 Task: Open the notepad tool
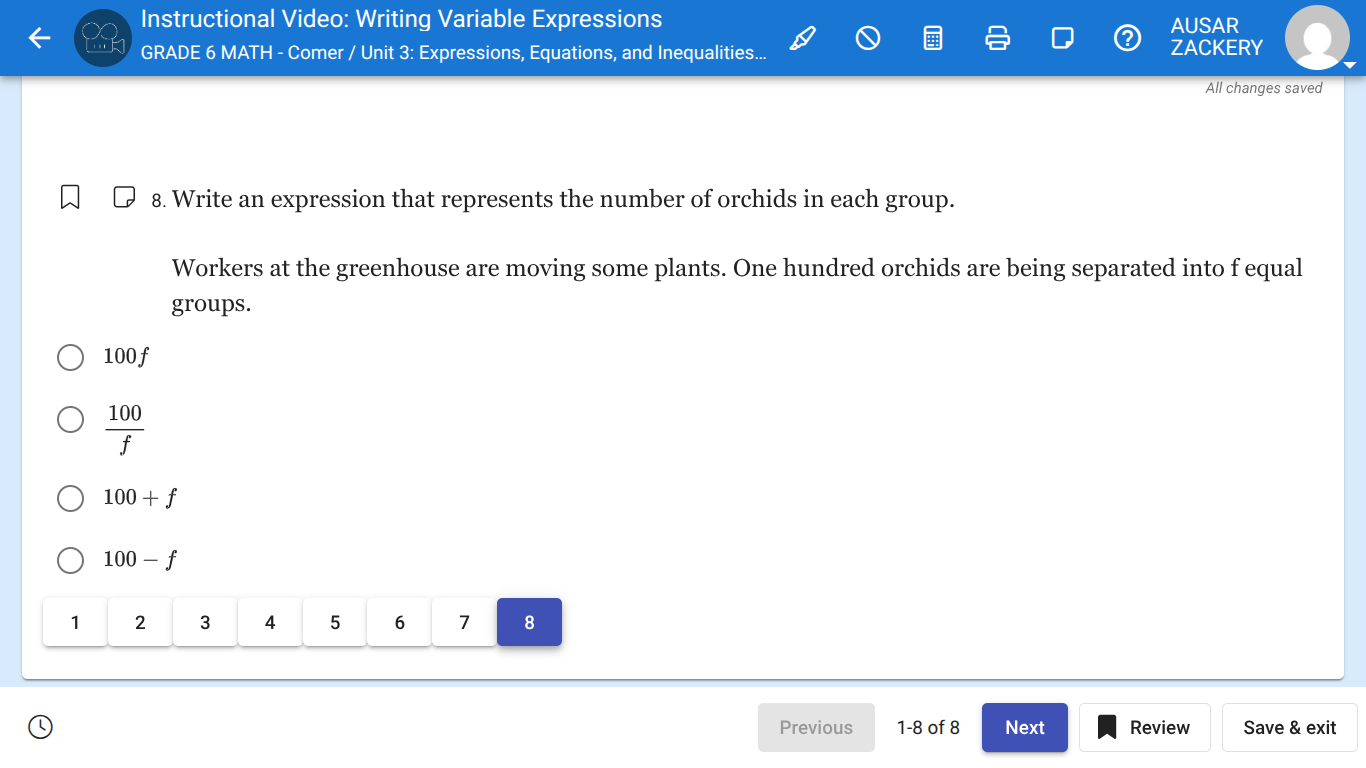(x=1062, y=38)
